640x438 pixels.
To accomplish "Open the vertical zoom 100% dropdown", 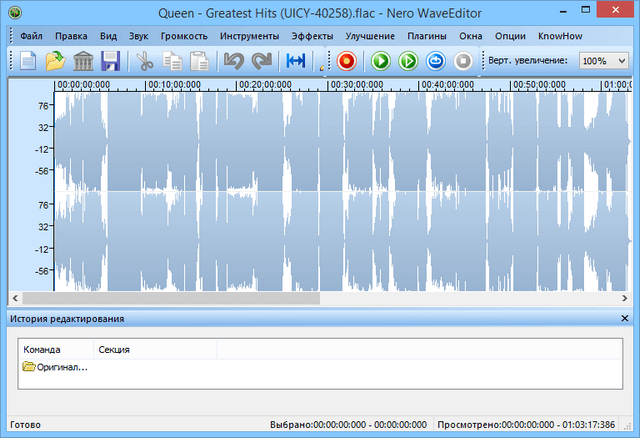I will 604,61.
